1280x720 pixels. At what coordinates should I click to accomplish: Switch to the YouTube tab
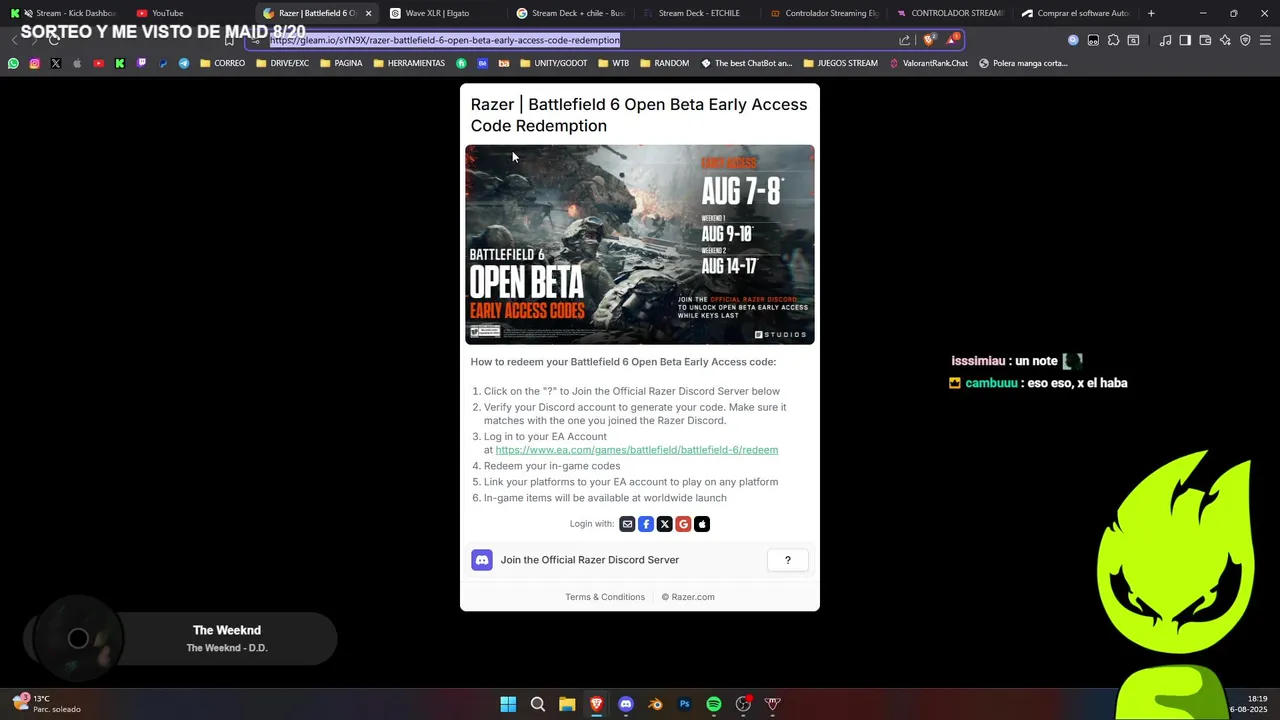coord(189,13)
